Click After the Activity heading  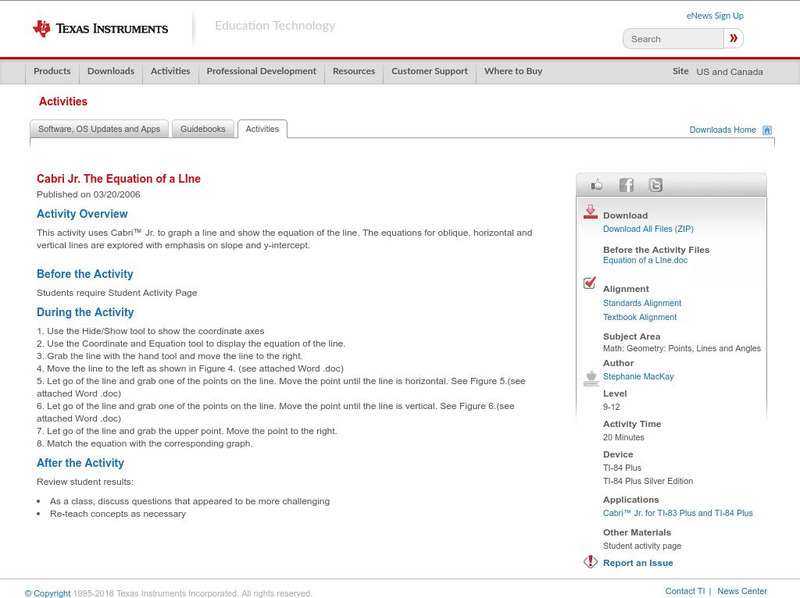80,463
